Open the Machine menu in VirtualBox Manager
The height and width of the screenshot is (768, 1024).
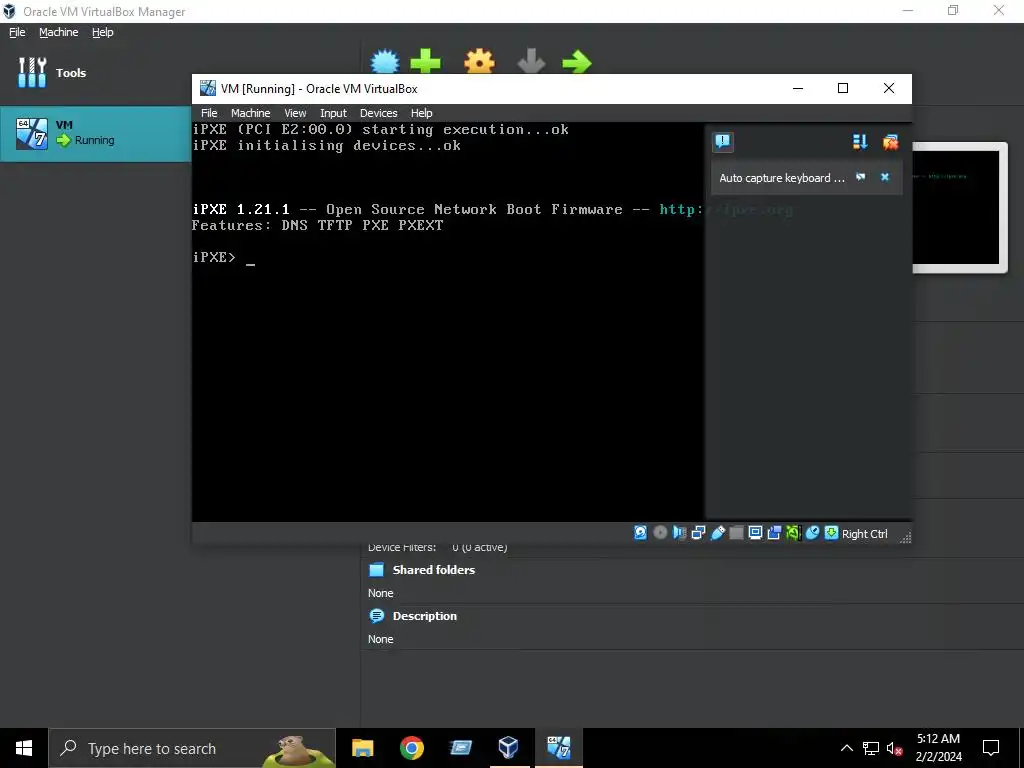point(59,32)
